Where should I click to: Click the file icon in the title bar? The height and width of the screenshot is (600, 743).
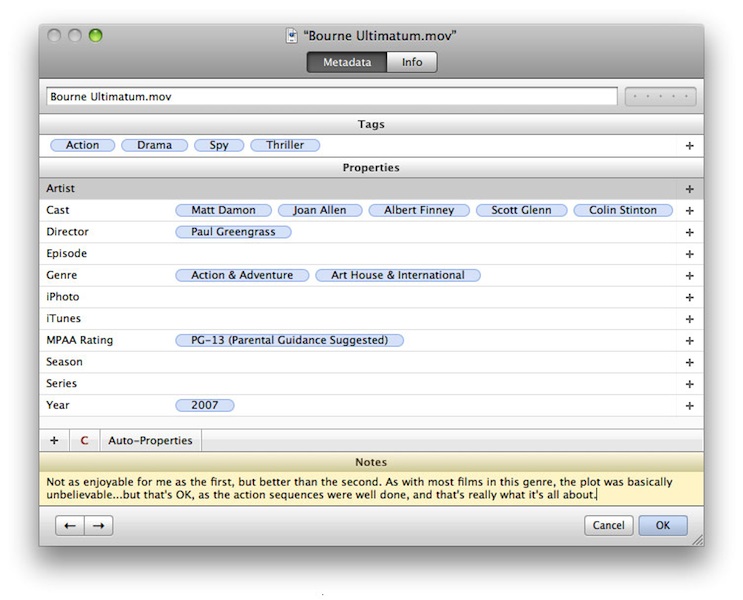(292, 36)
